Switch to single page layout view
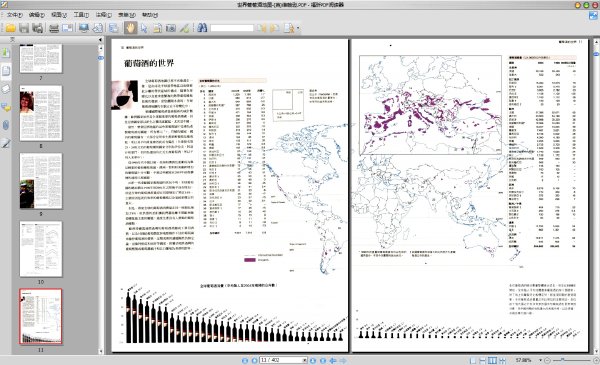 click(473, 360)
